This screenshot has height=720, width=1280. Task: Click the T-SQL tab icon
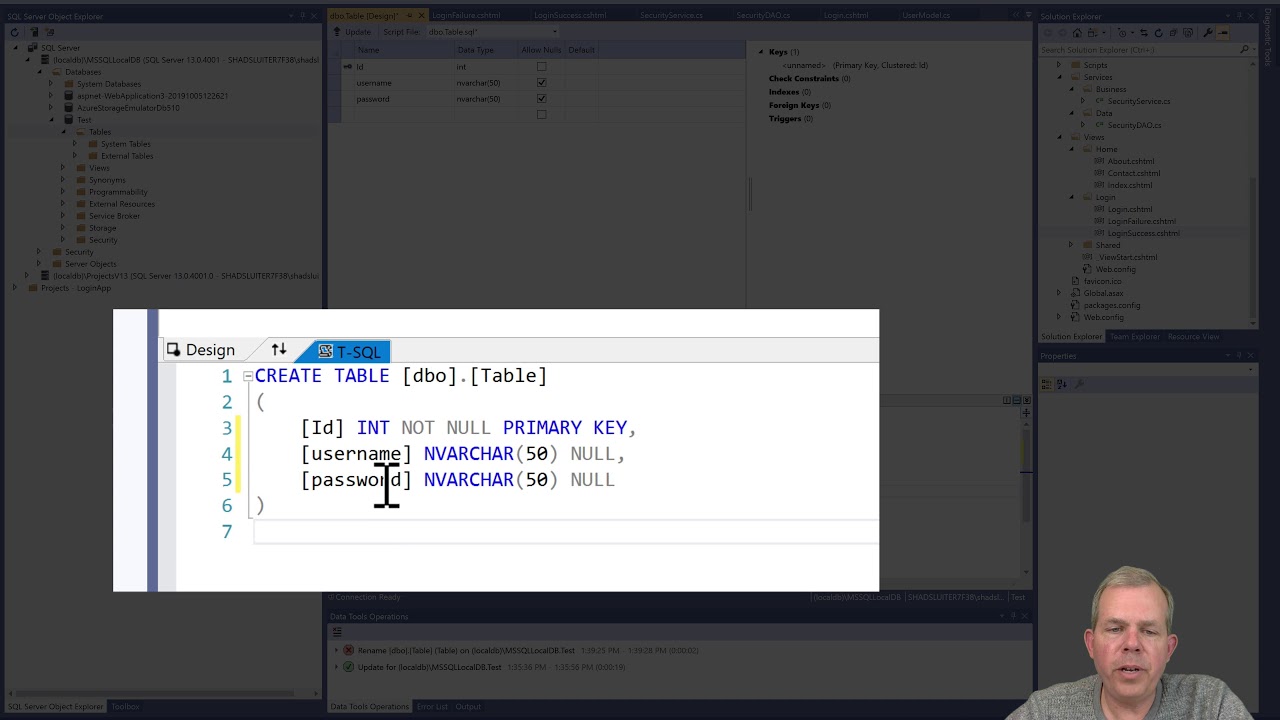coord(325,351)
